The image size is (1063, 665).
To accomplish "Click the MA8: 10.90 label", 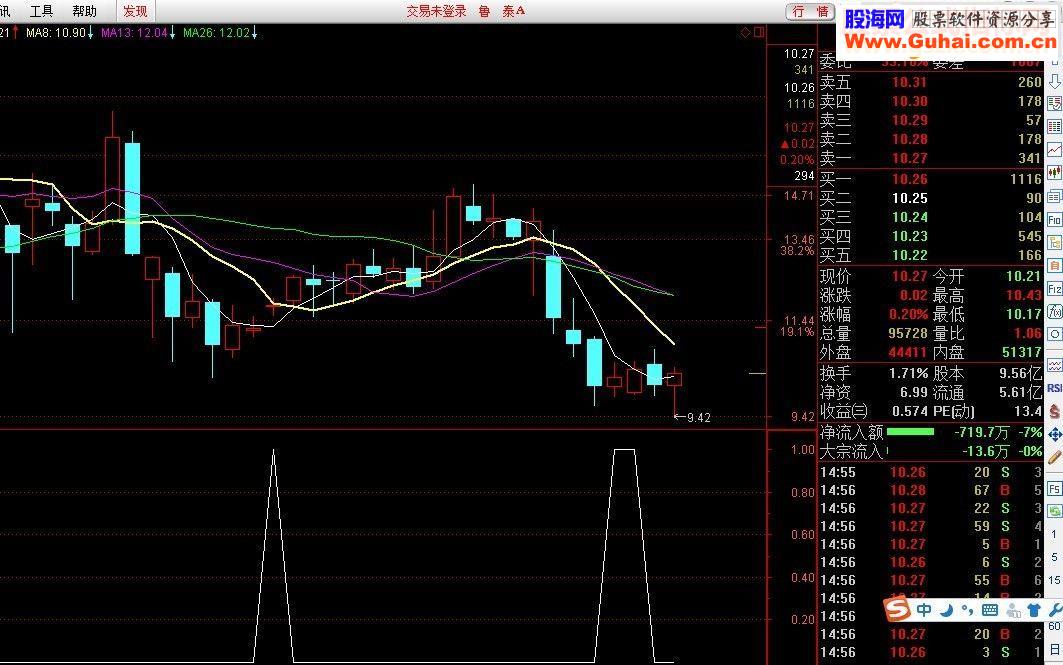I will click(56, 33).
